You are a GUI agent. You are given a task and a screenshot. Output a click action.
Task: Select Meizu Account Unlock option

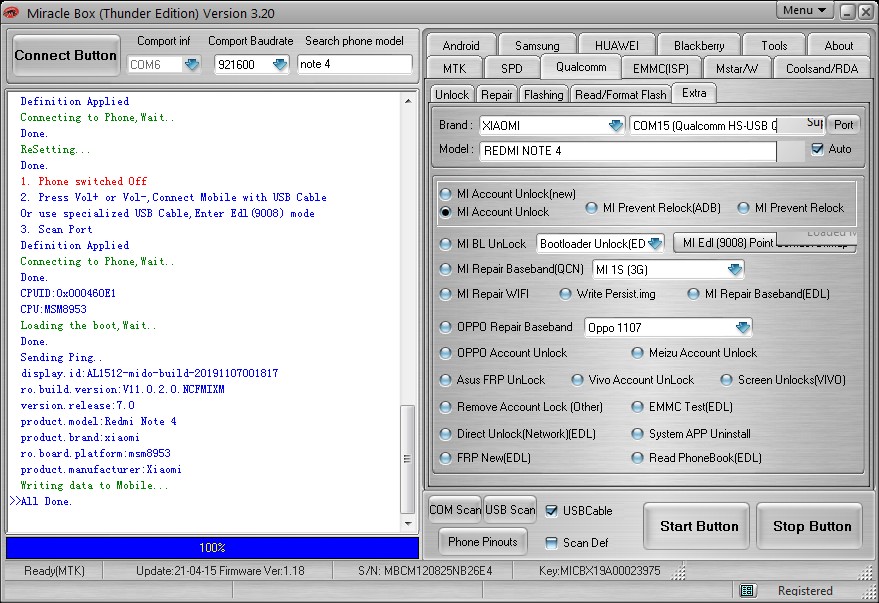637,353
